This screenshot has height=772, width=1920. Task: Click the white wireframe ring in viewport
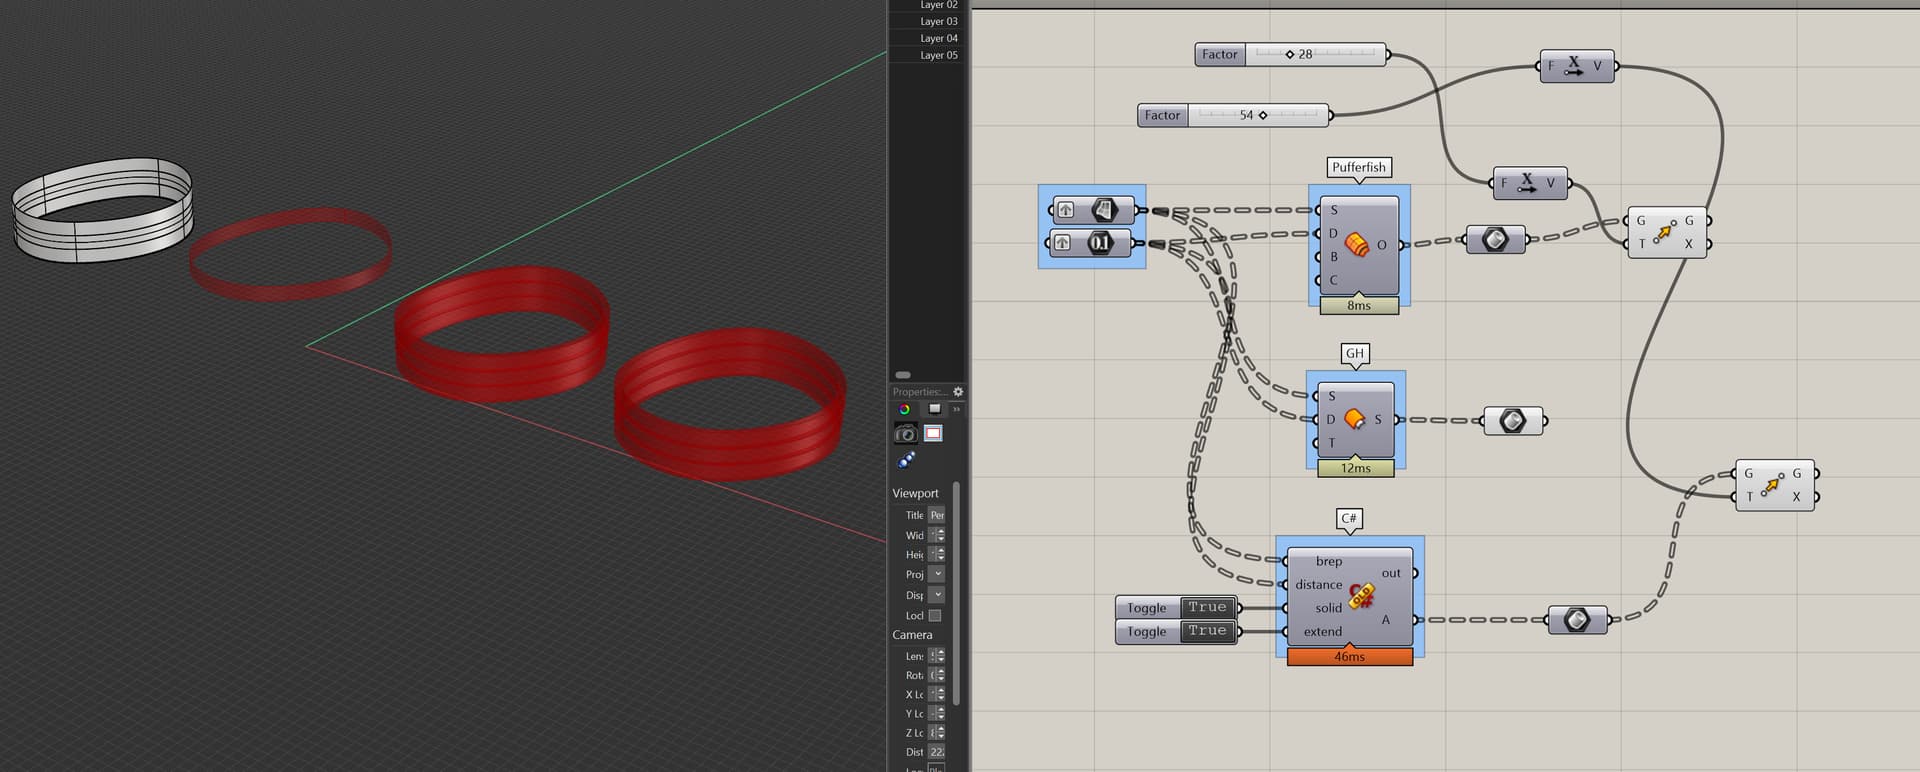(102, 210)
